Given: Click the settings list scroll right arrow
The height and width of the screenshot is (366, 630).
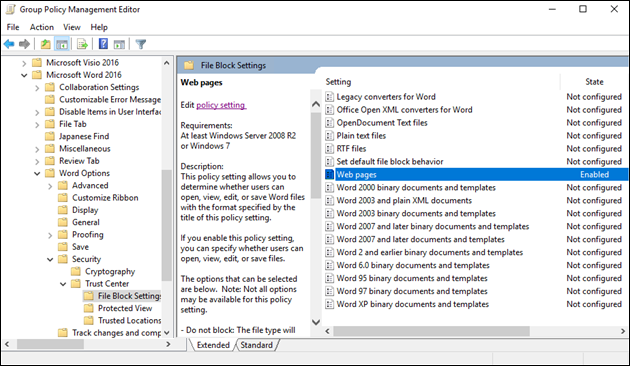Looking at the screenshot, I should click(623, 331).
